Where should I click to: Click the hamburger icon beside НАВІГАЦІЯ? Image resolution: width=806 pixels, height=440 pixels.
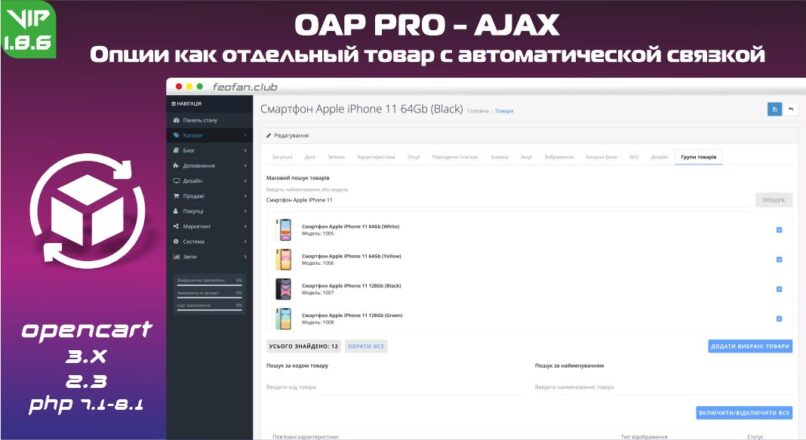click(173, 104)
